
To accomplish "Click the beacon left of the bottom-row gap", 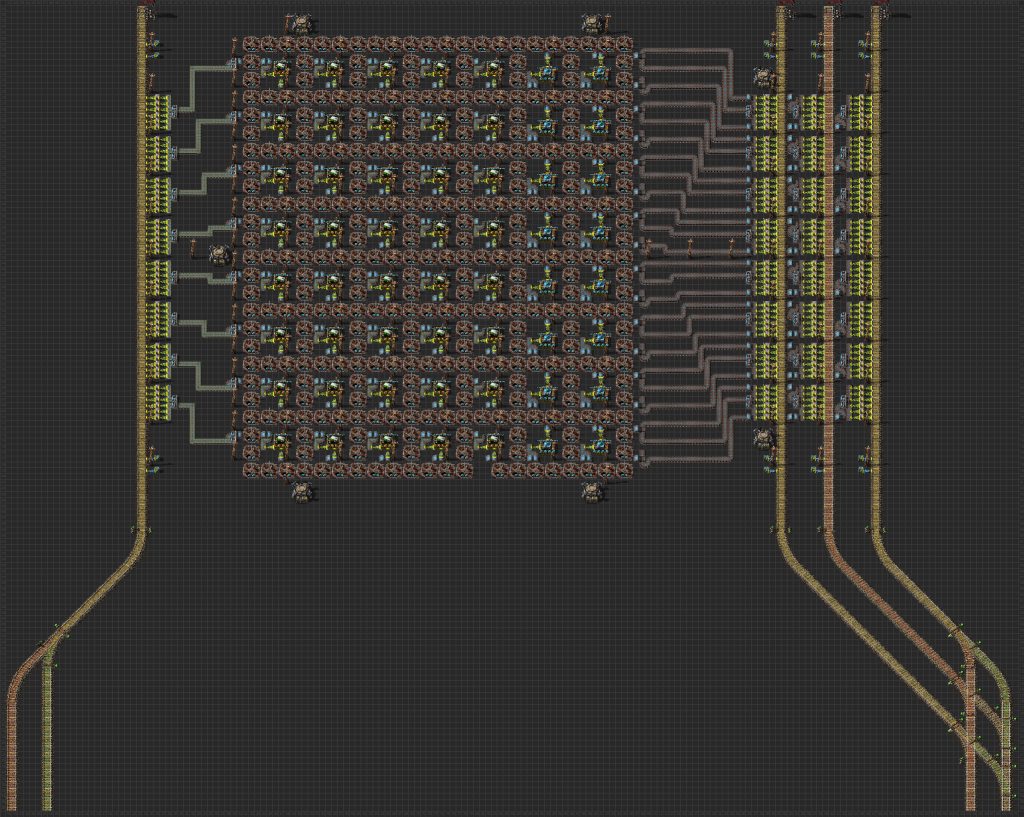I will tap(464, 470).
